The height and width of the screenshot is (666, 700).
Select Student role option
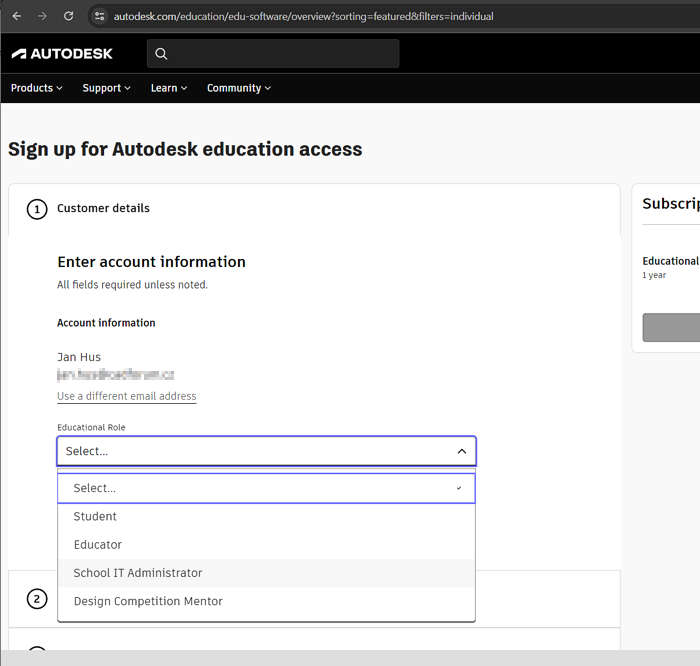point(267,516)
